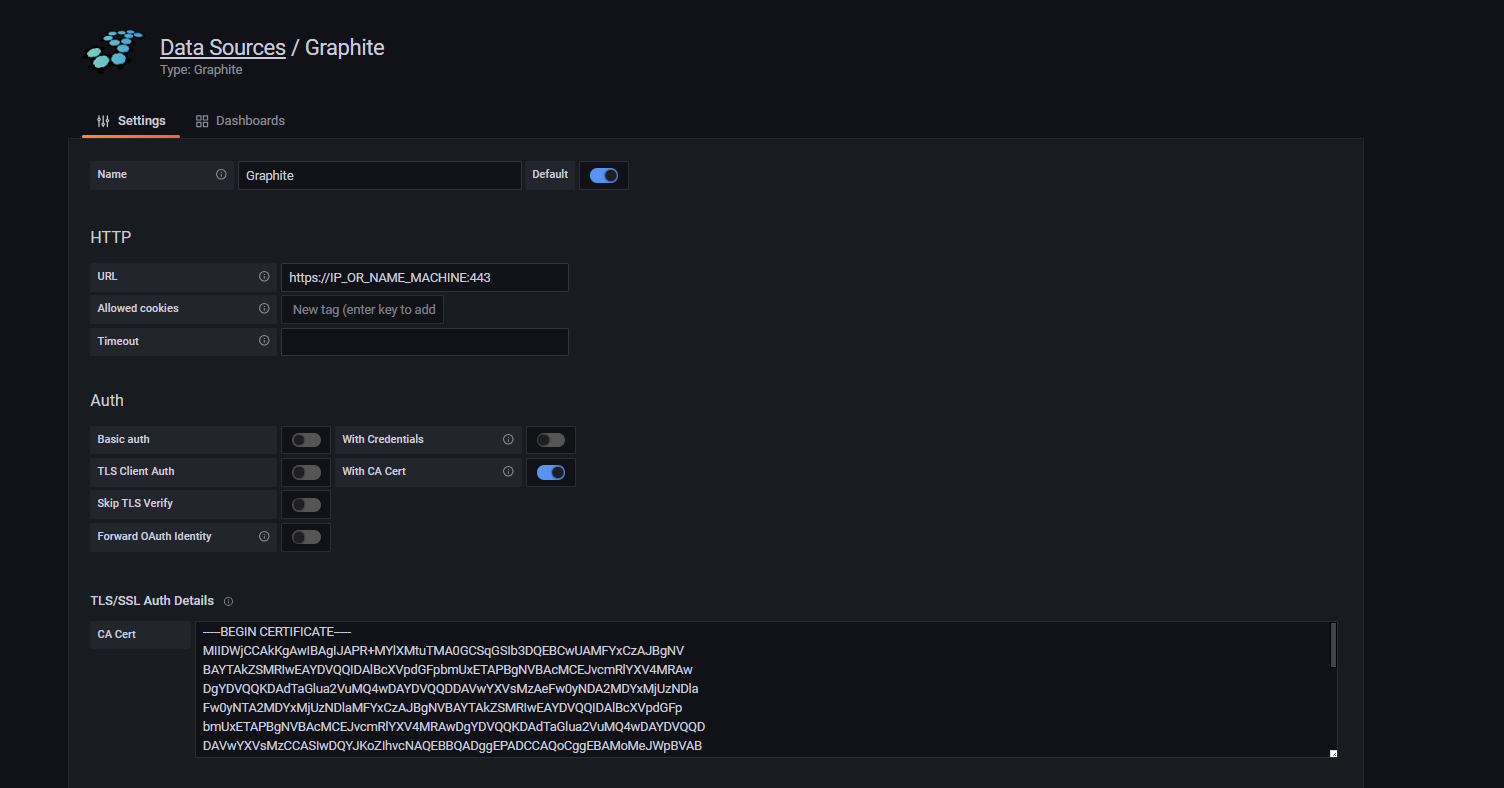The height and width of the screenshot is (788, 1504).
Task: Toggle the Default data source switch
Action: [603, 175]
